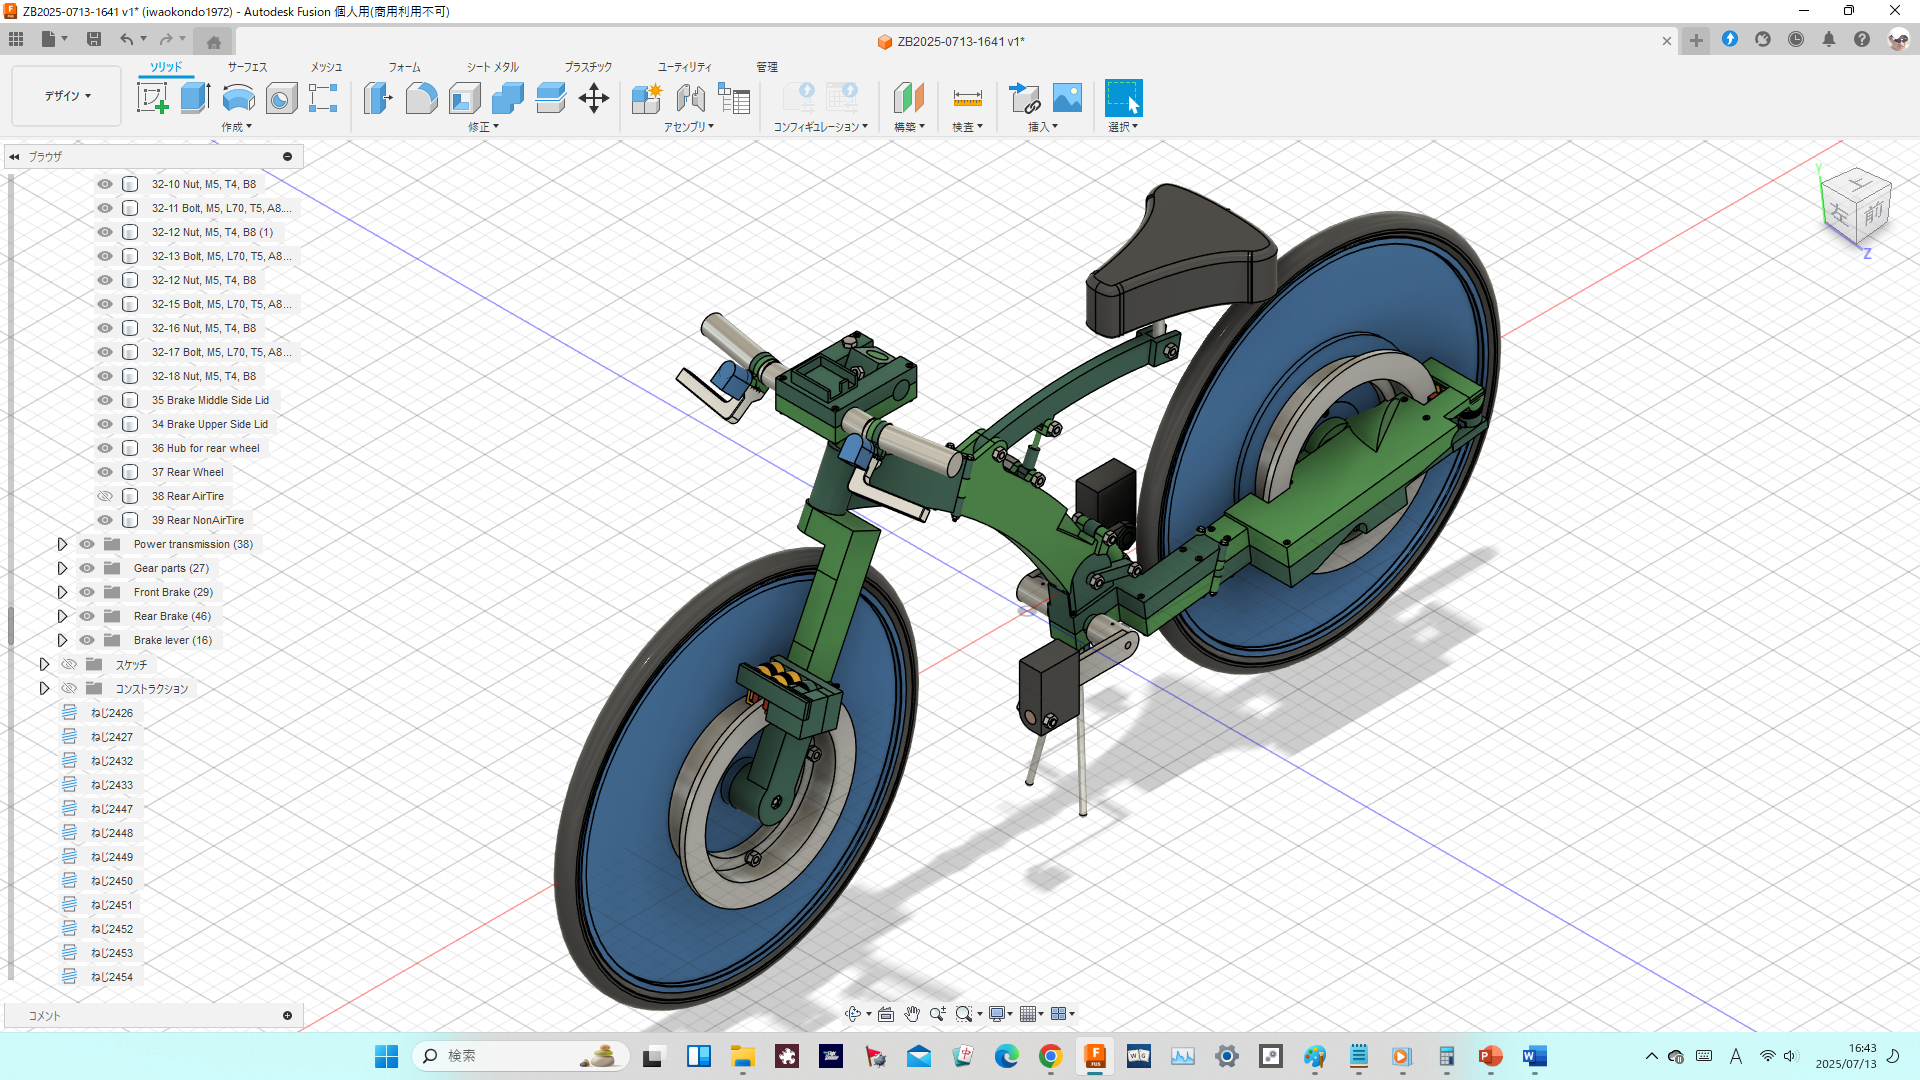Screen dimensions: 1920x1080
Task: Activate the Select tool icon
Action: click(1123, 98)
